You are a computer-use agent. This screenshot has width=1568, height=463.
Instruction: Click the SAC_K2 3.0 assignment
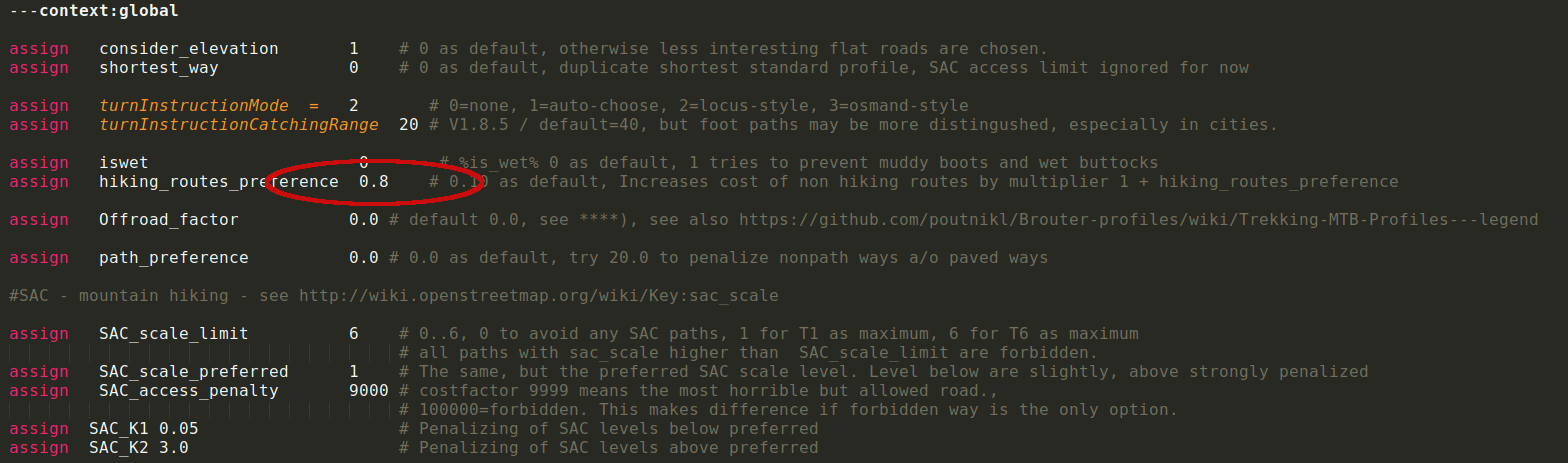point(138,447)
